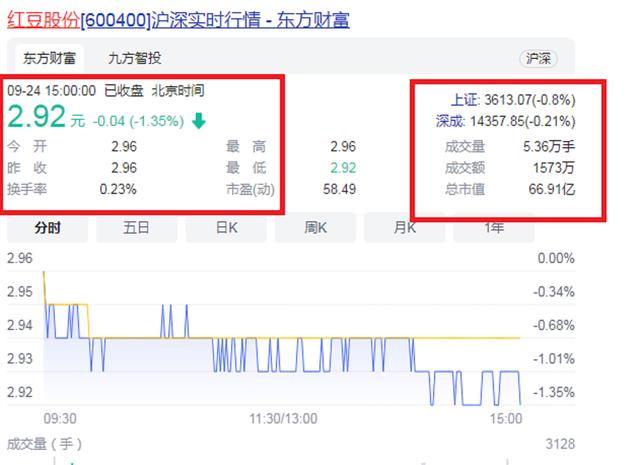Open the 日K chart tab
The image size is (640, 465).
(226, 228)
